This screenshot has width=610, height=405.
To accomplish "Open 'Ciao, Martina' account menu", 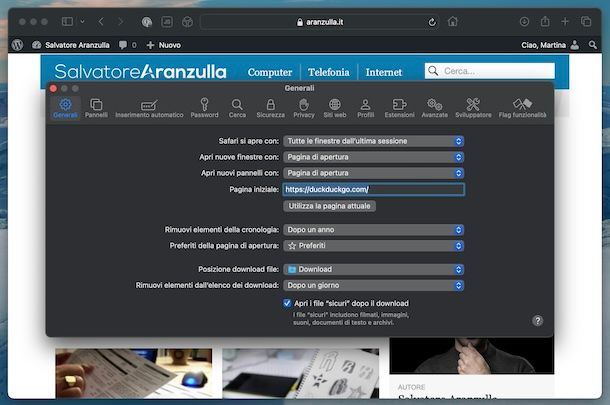I will click(550, 45).
